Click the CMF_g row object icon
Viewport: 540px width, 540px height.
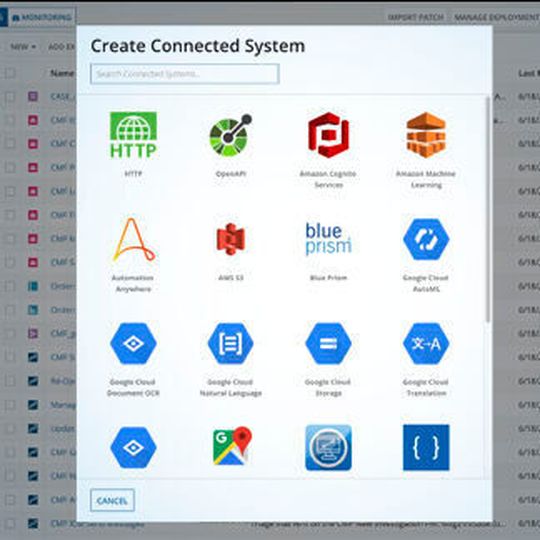point(33,333)
